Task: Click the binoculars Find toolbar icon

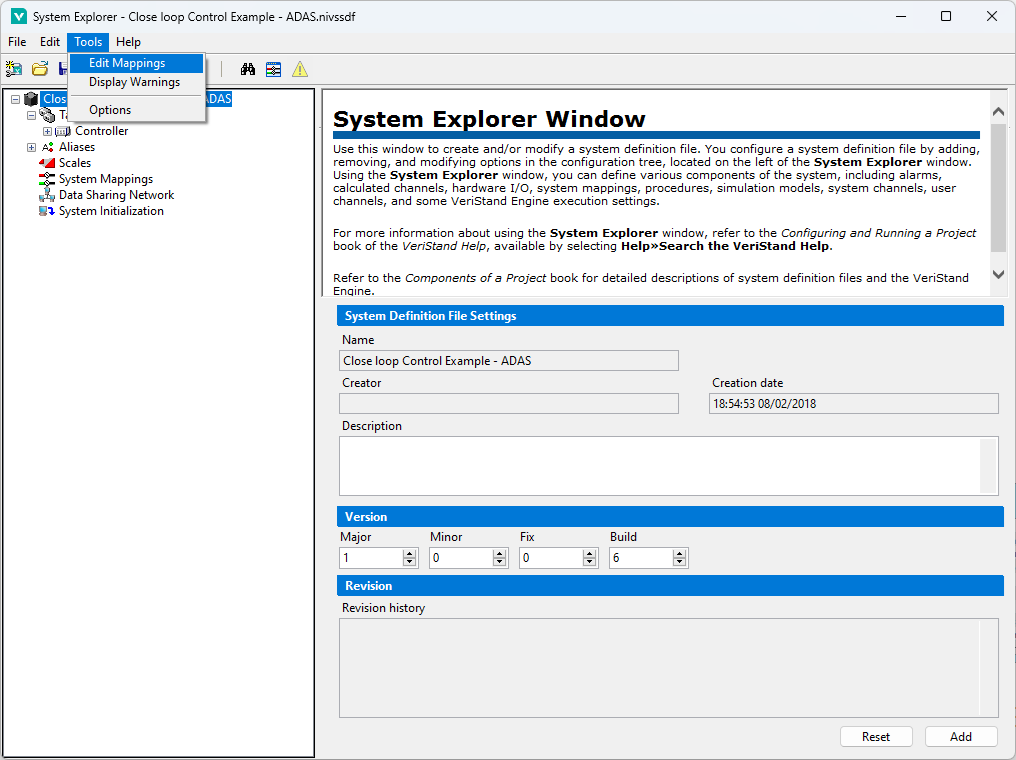Action: (x=248, y=69)
